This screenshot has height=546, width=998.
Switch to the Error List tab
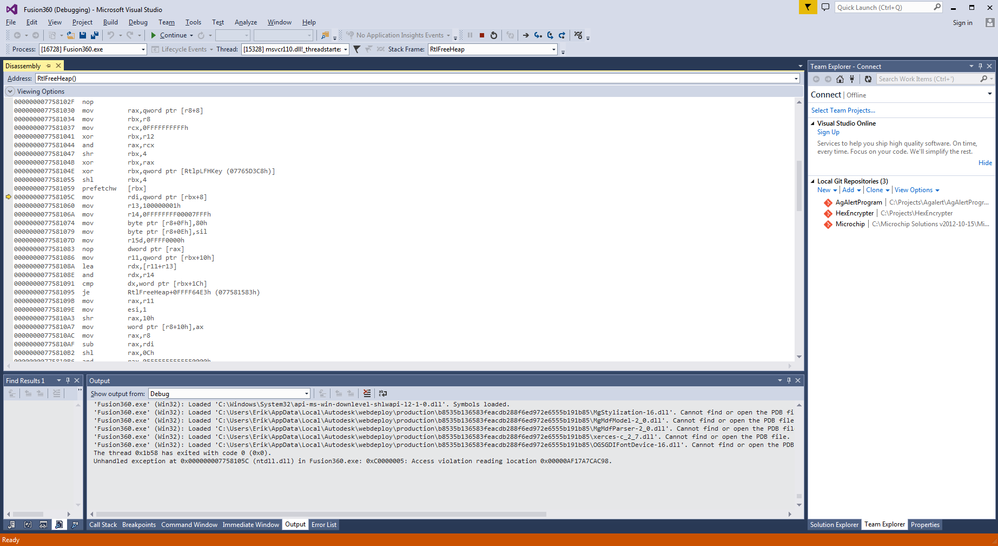point(324,525)
